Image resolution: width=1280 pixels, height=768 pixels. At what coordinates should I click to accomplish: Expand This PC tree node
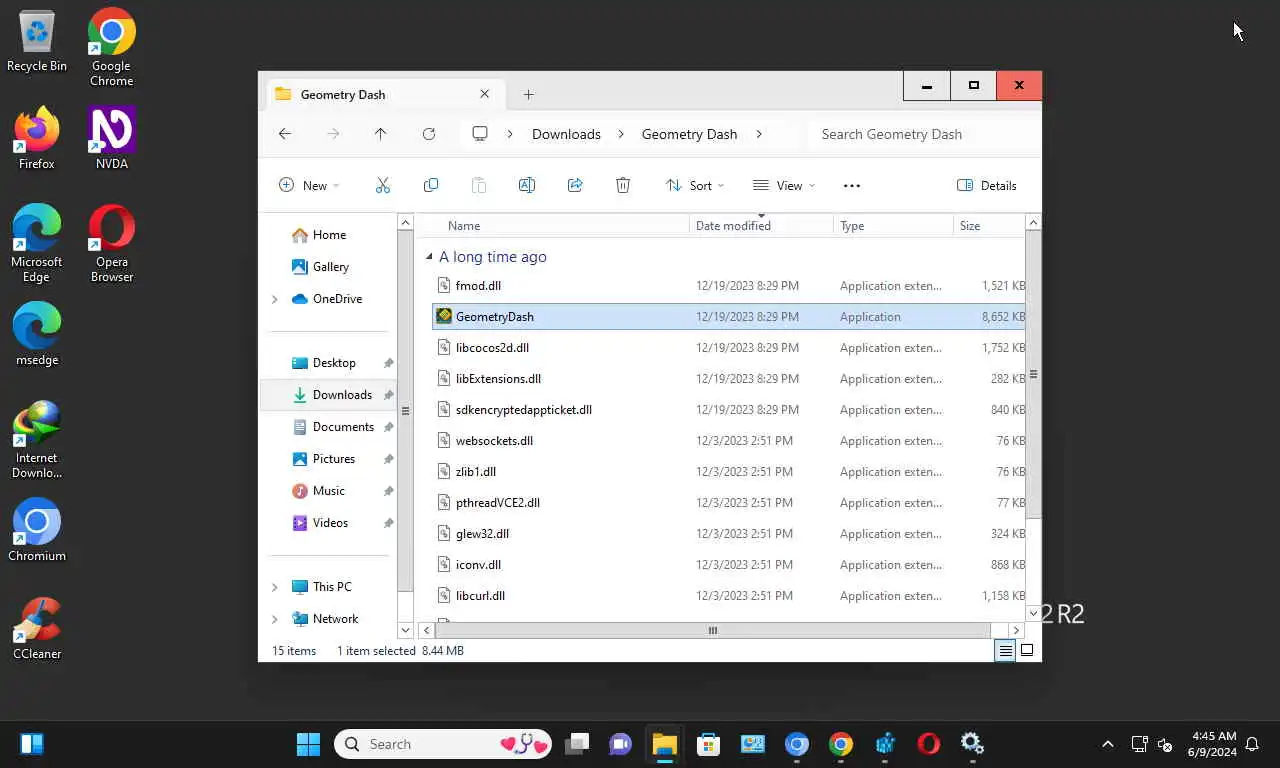275,587
